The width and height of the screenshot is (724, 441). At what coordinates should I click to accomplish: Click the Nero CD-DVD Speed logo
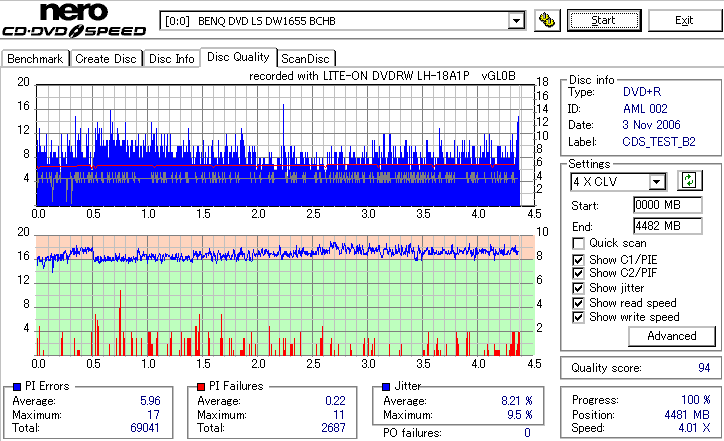[74, 20]
